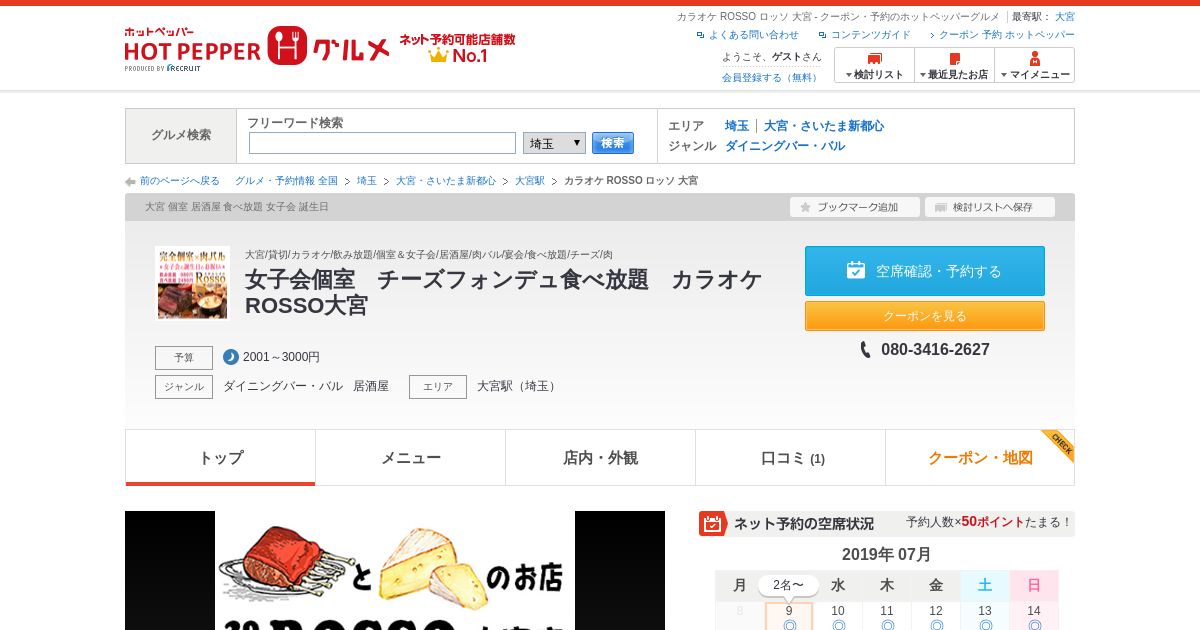Open 最近見たお店 dropdown
The image size is (1200, 630).
tap(954, 65)
